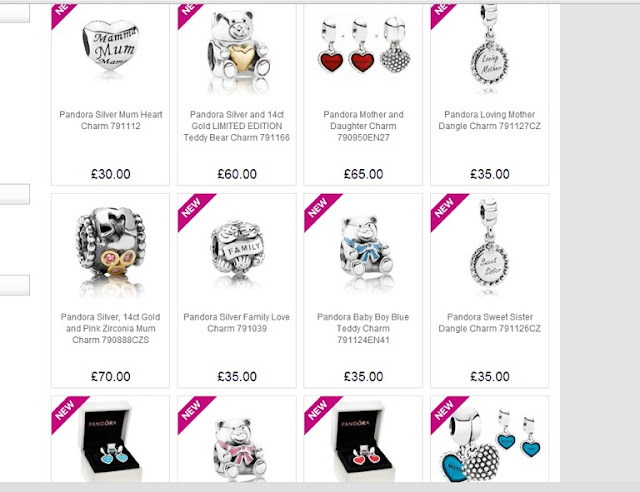Image resolution: width=640 pixels, height=492 pixels.
Task: Click Pandora Mother and Daughter Charm 790950EN27 title
Action: click(x=363, y=126)
